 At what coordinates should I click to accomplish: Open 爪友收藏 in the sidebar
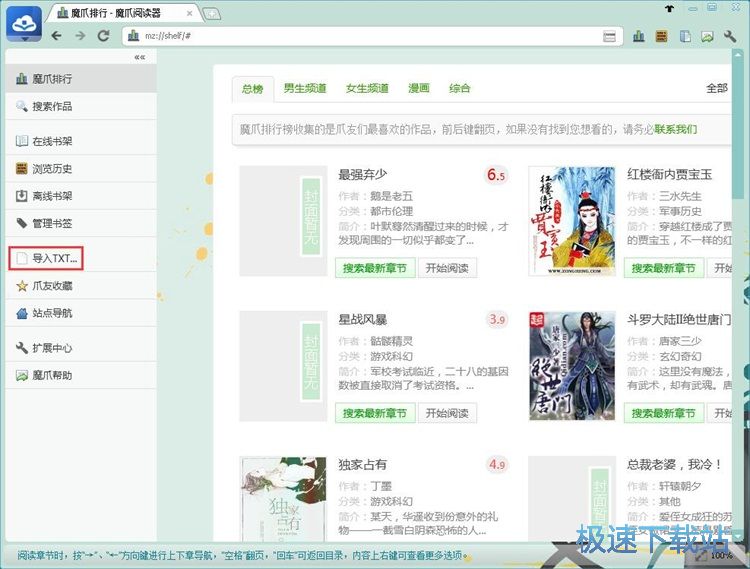tap(81, 285)
